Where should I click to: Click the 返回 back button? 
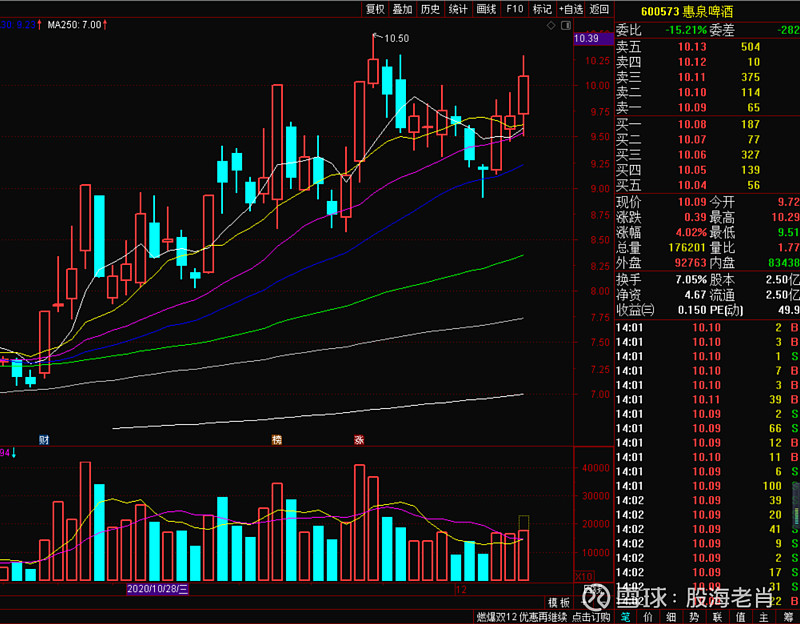(x=599, y=9)
